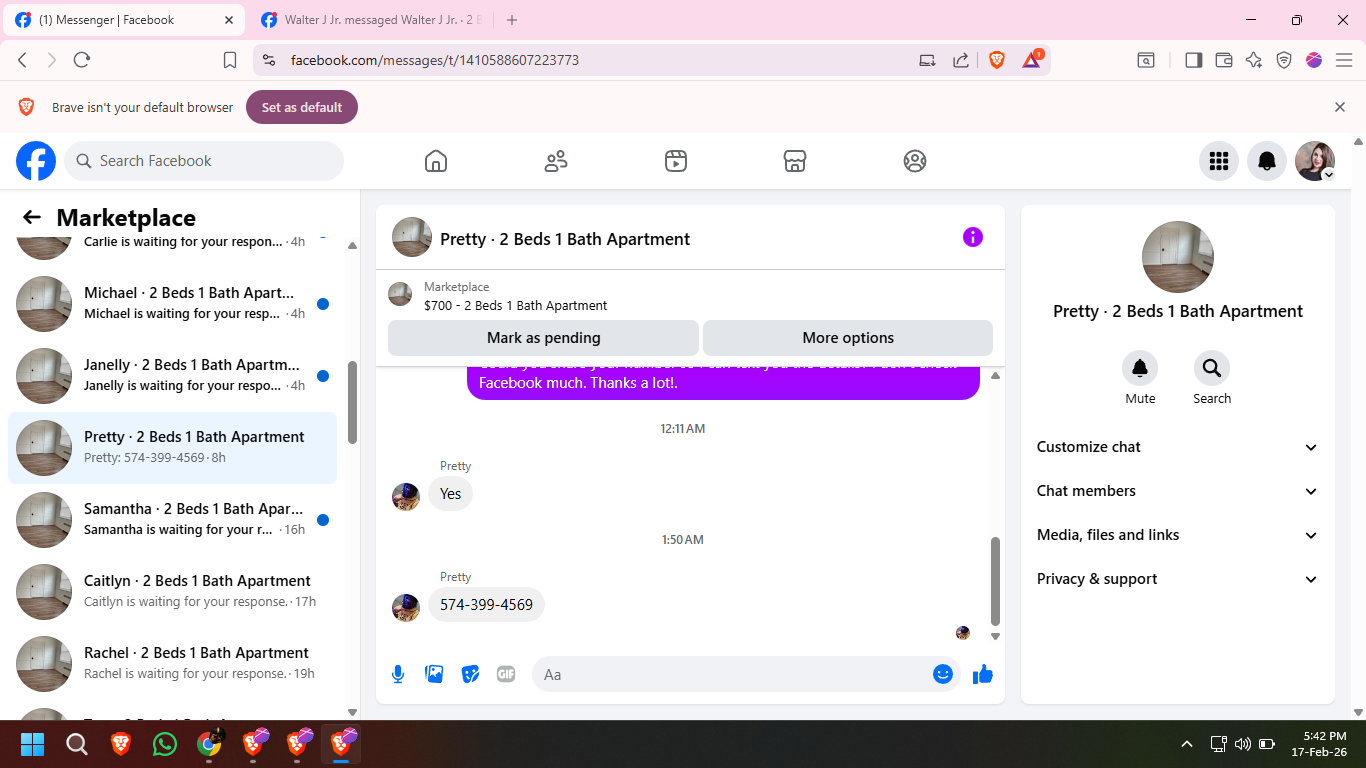Image resolution: width=1366 pixels, height=768 pixels.
Task: Focus the Search Facebook field
Action: [204, 161]
